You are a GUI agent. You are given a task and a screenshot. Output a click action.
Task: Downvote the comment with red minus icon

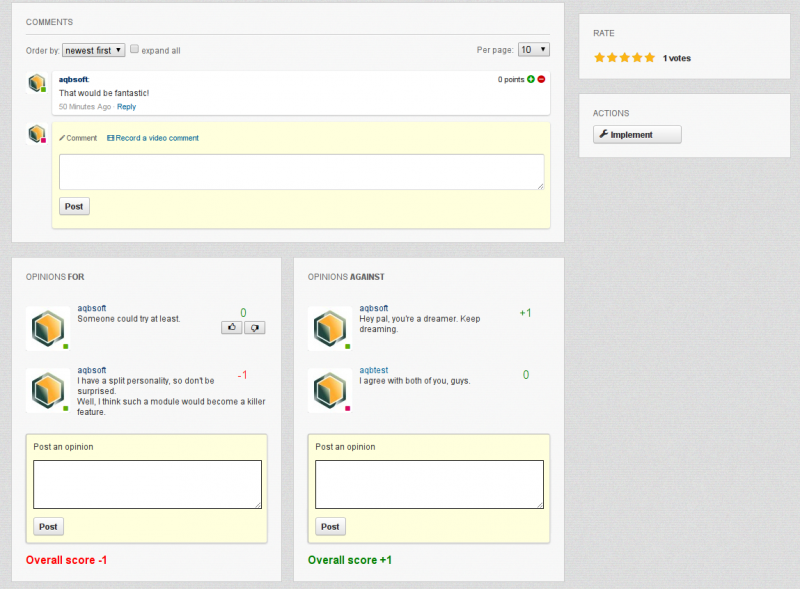(x=541, y=79)
